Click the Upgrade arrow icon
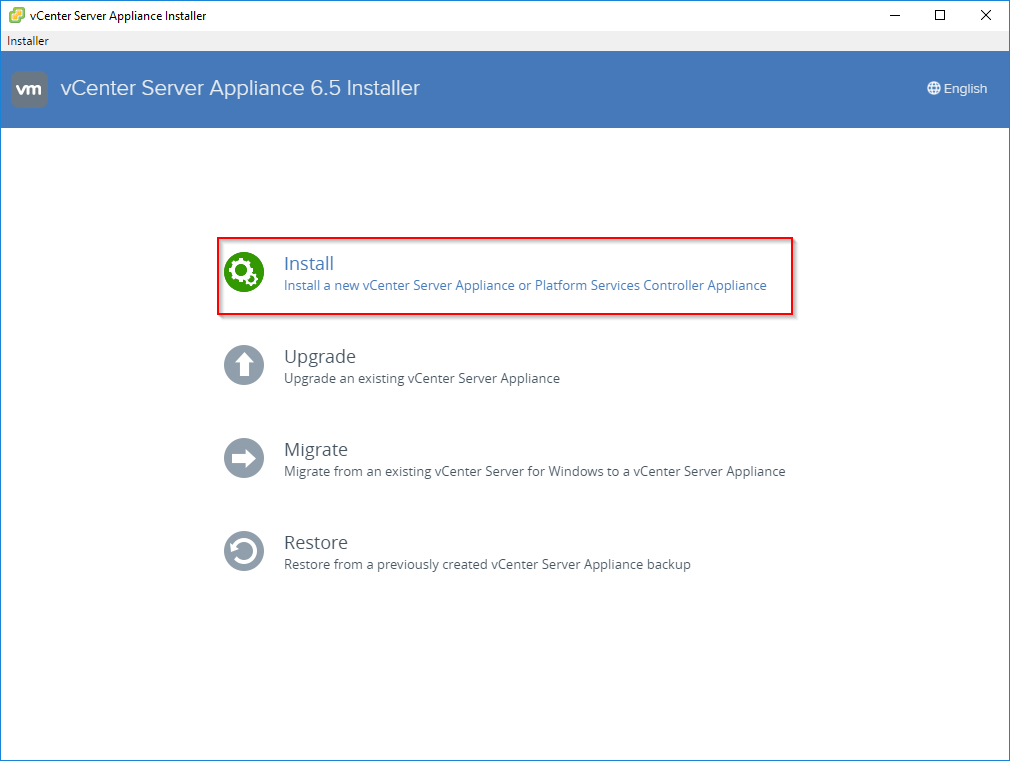This screenshot has width=1010, height=761. coord(244,364)
